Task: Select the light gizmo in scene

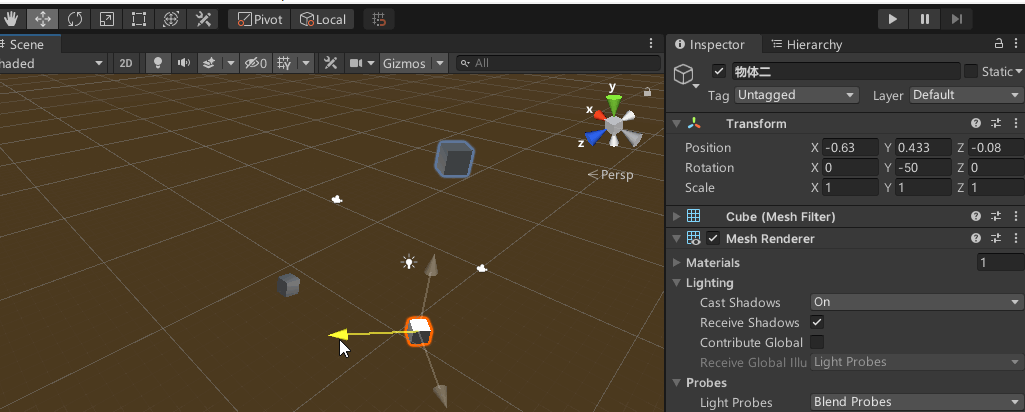Action: point(409,263)
